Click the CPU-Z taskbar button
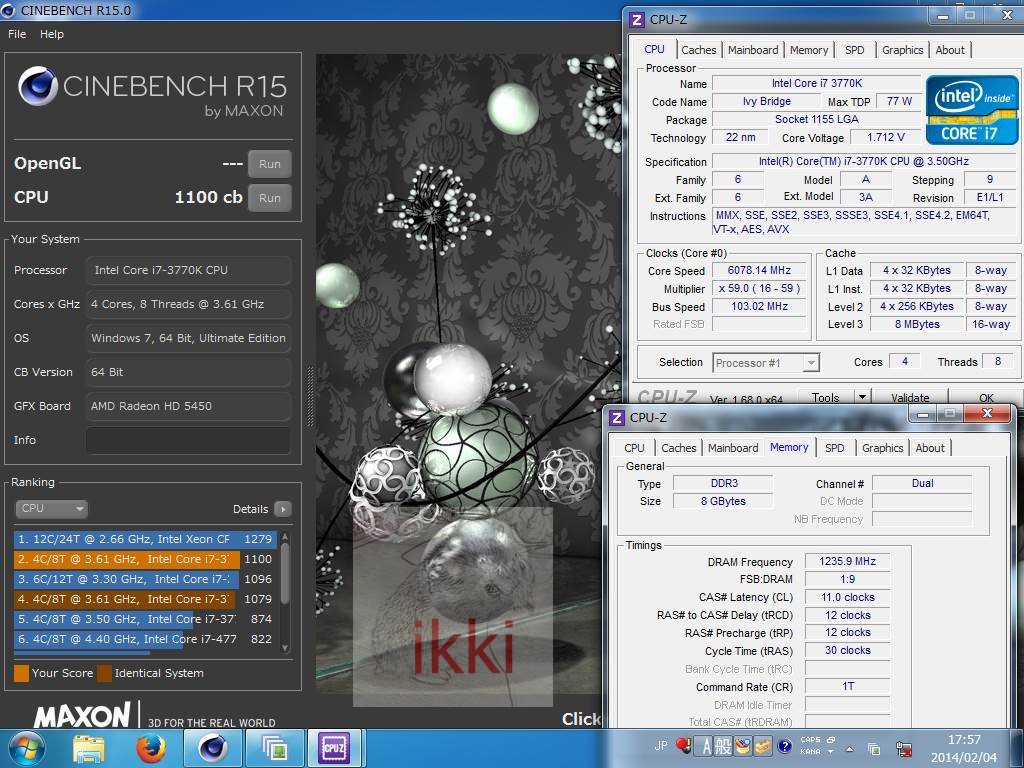1024x768 pixels. (x=334, y=748)
